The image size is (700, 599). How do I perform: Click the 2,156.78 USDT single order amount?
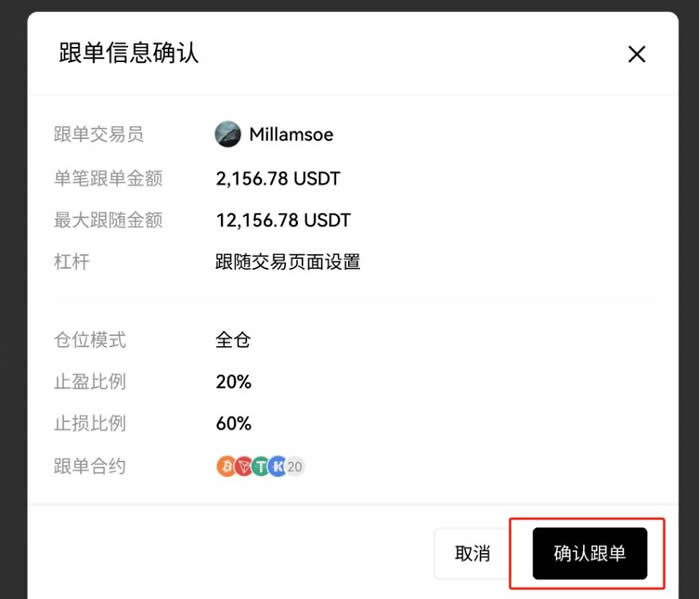pyautogui.click(x=278, y=179)
